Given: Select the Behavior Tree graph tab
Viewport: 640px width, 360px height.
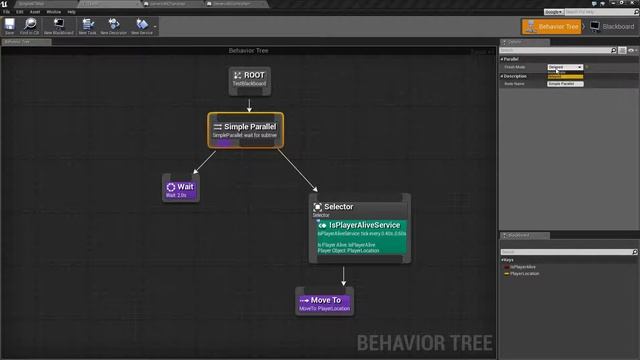Looking at the screenshot, I should (x=26, y=42).
